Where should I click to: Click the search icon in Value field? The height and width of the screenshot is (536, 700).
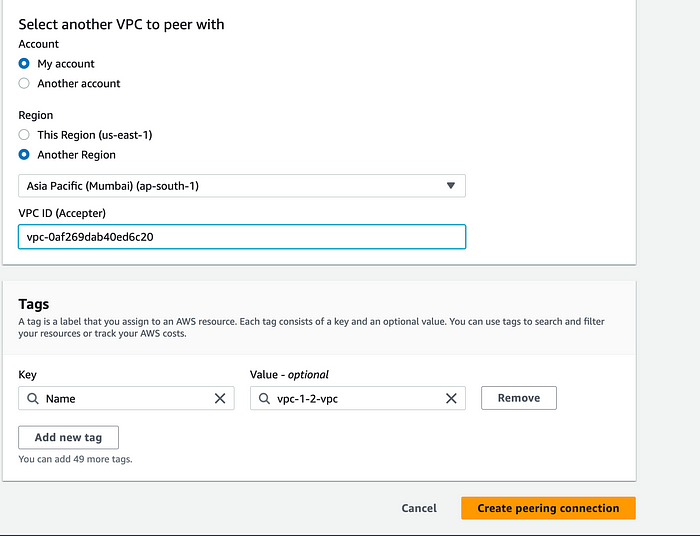tap(264, 398)
